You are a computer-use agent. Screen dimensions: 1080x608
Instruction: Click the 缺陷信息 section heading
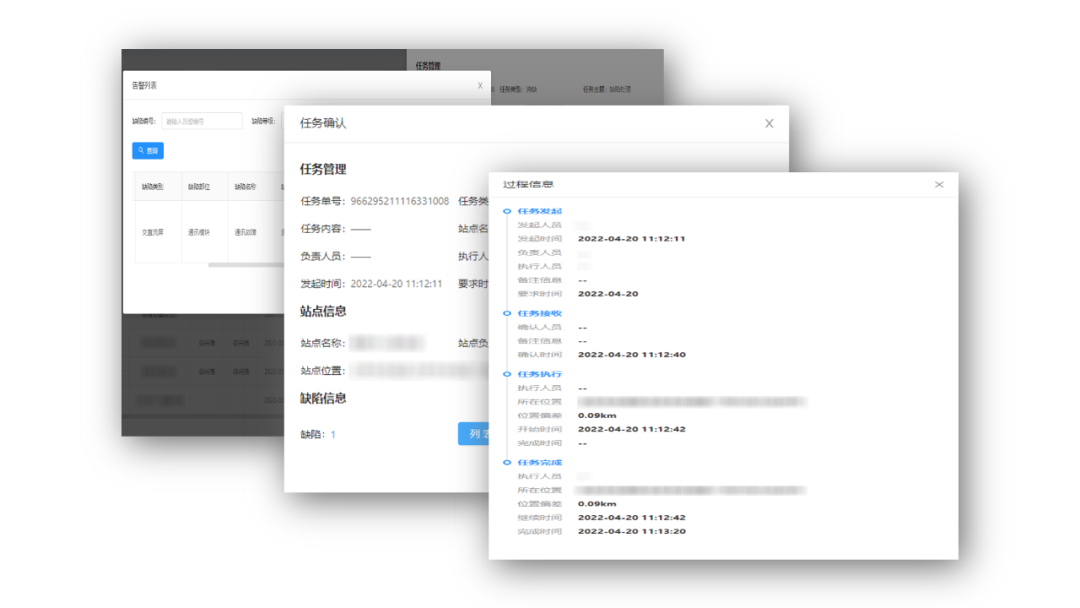[x=323, y=398]
